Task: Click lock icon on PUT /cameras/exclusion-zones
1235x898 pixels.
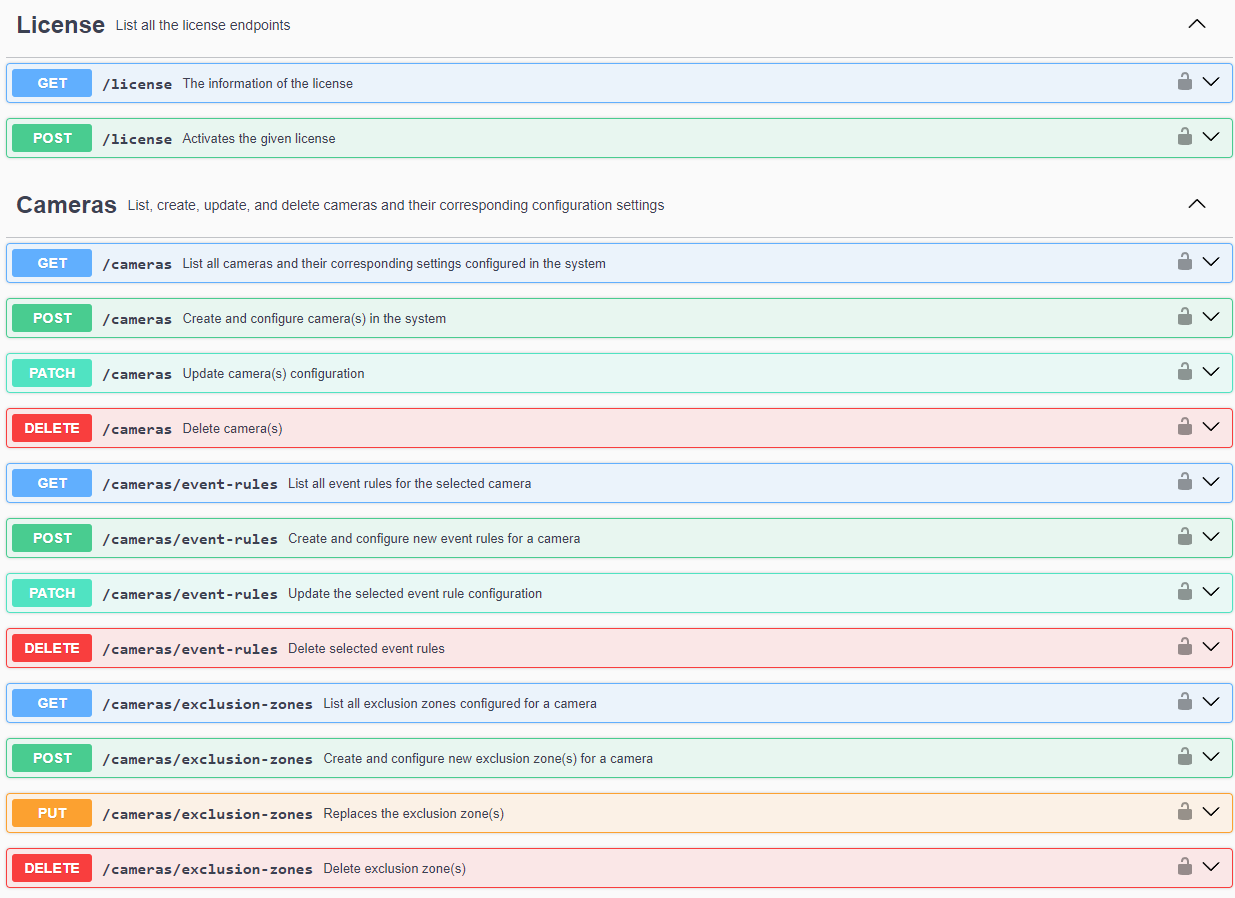Action: [x=1185, y=812]
